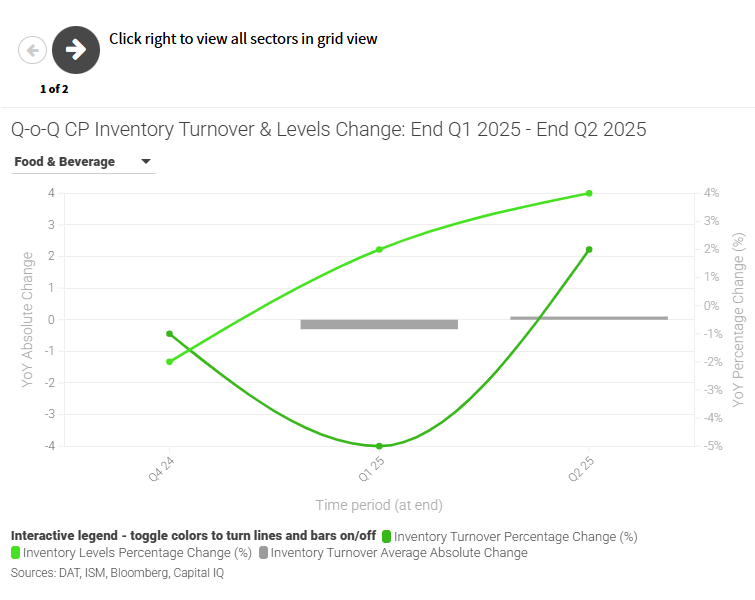Select the higher Q4 24 data point
Screen dimensions: 755x600
(x=170, y=334)
